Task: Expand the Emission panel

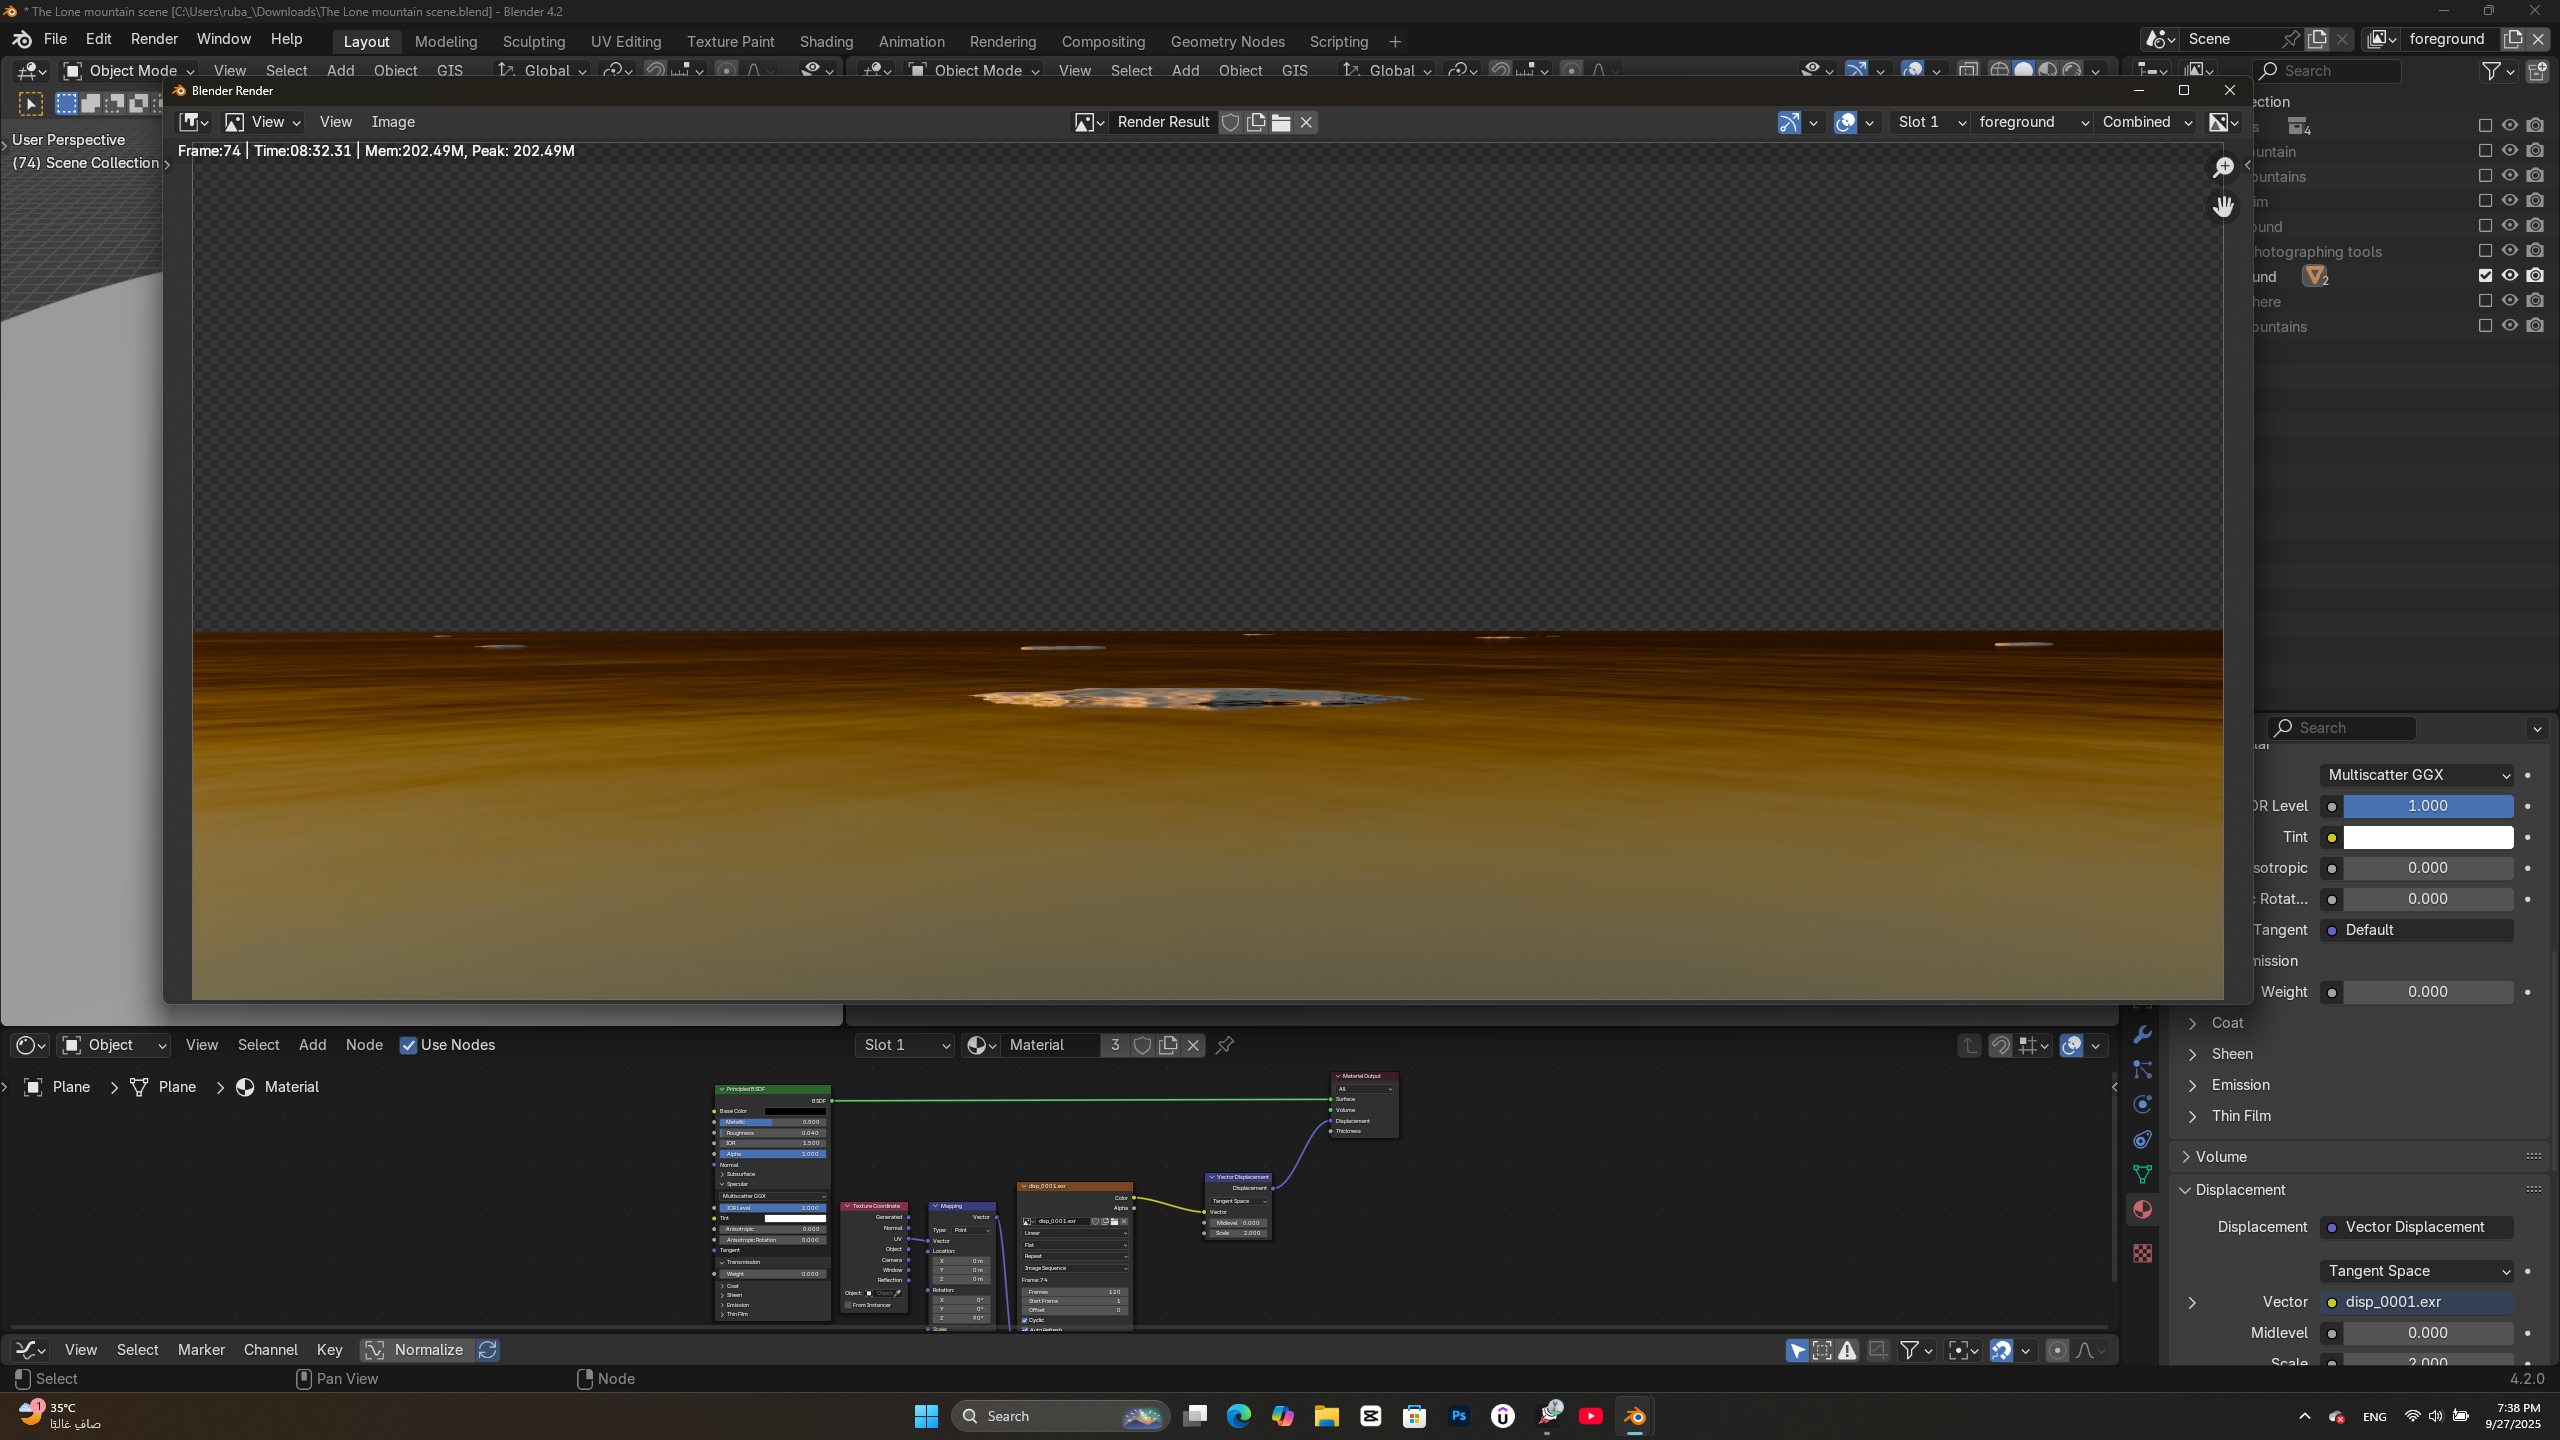Action: coord(2240,1085)
